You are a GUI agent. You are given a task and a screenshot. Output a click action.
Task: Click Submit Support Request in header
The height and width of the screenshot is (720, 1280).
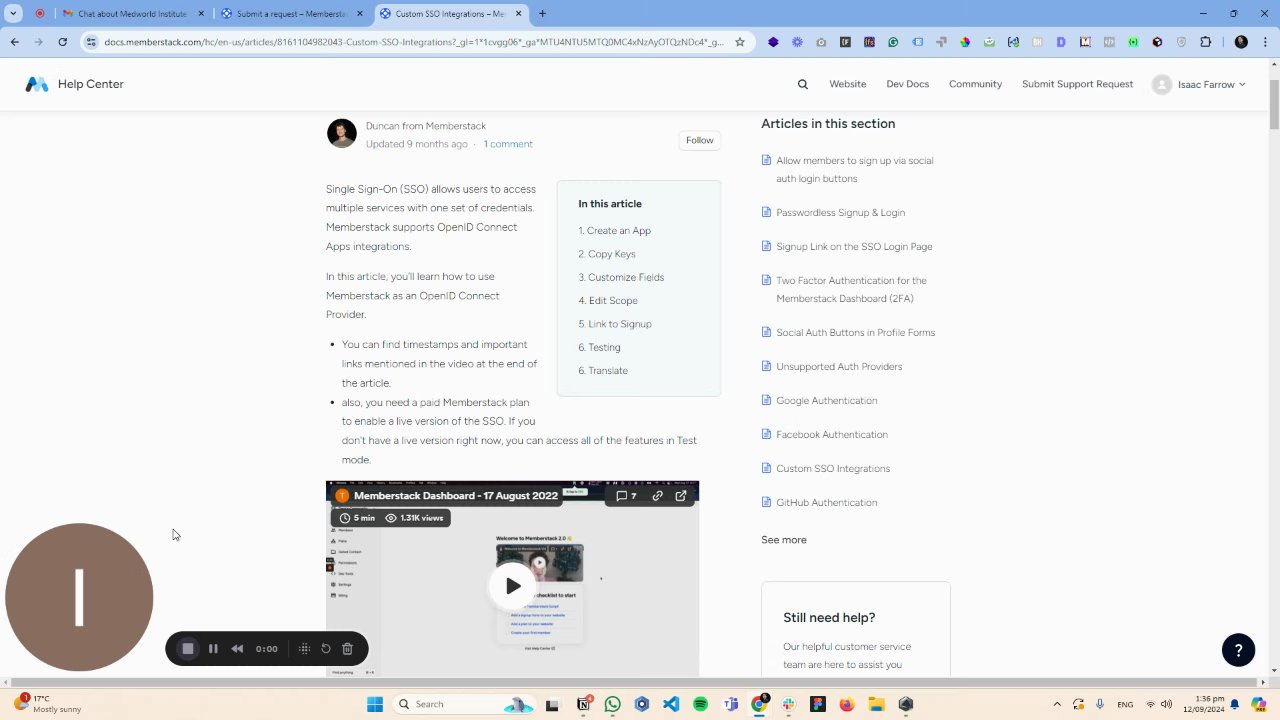click(1077, 84)
